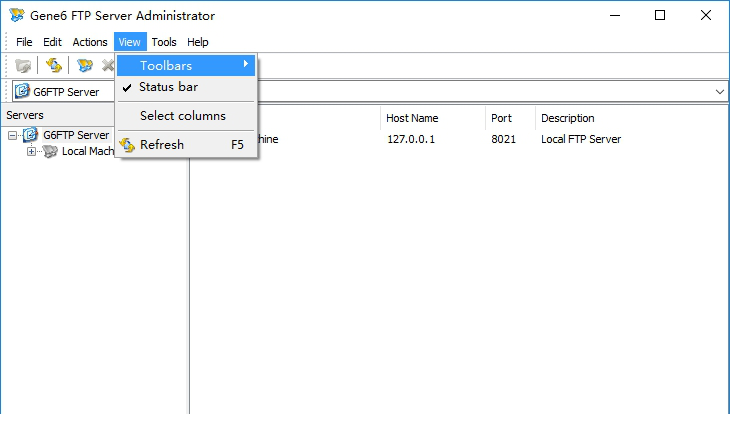The width and height of the screenshot is (730, 430).
Task: Minimize the Gene6 FTP Server window
Action: tap(615, 15)
